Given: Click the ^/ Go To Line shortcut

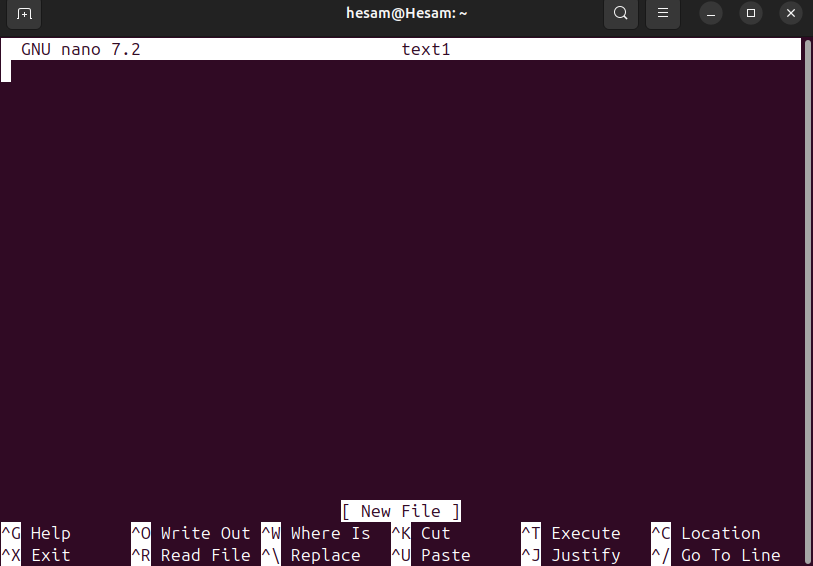Looking at the screenshot, I should pos(716,555).
